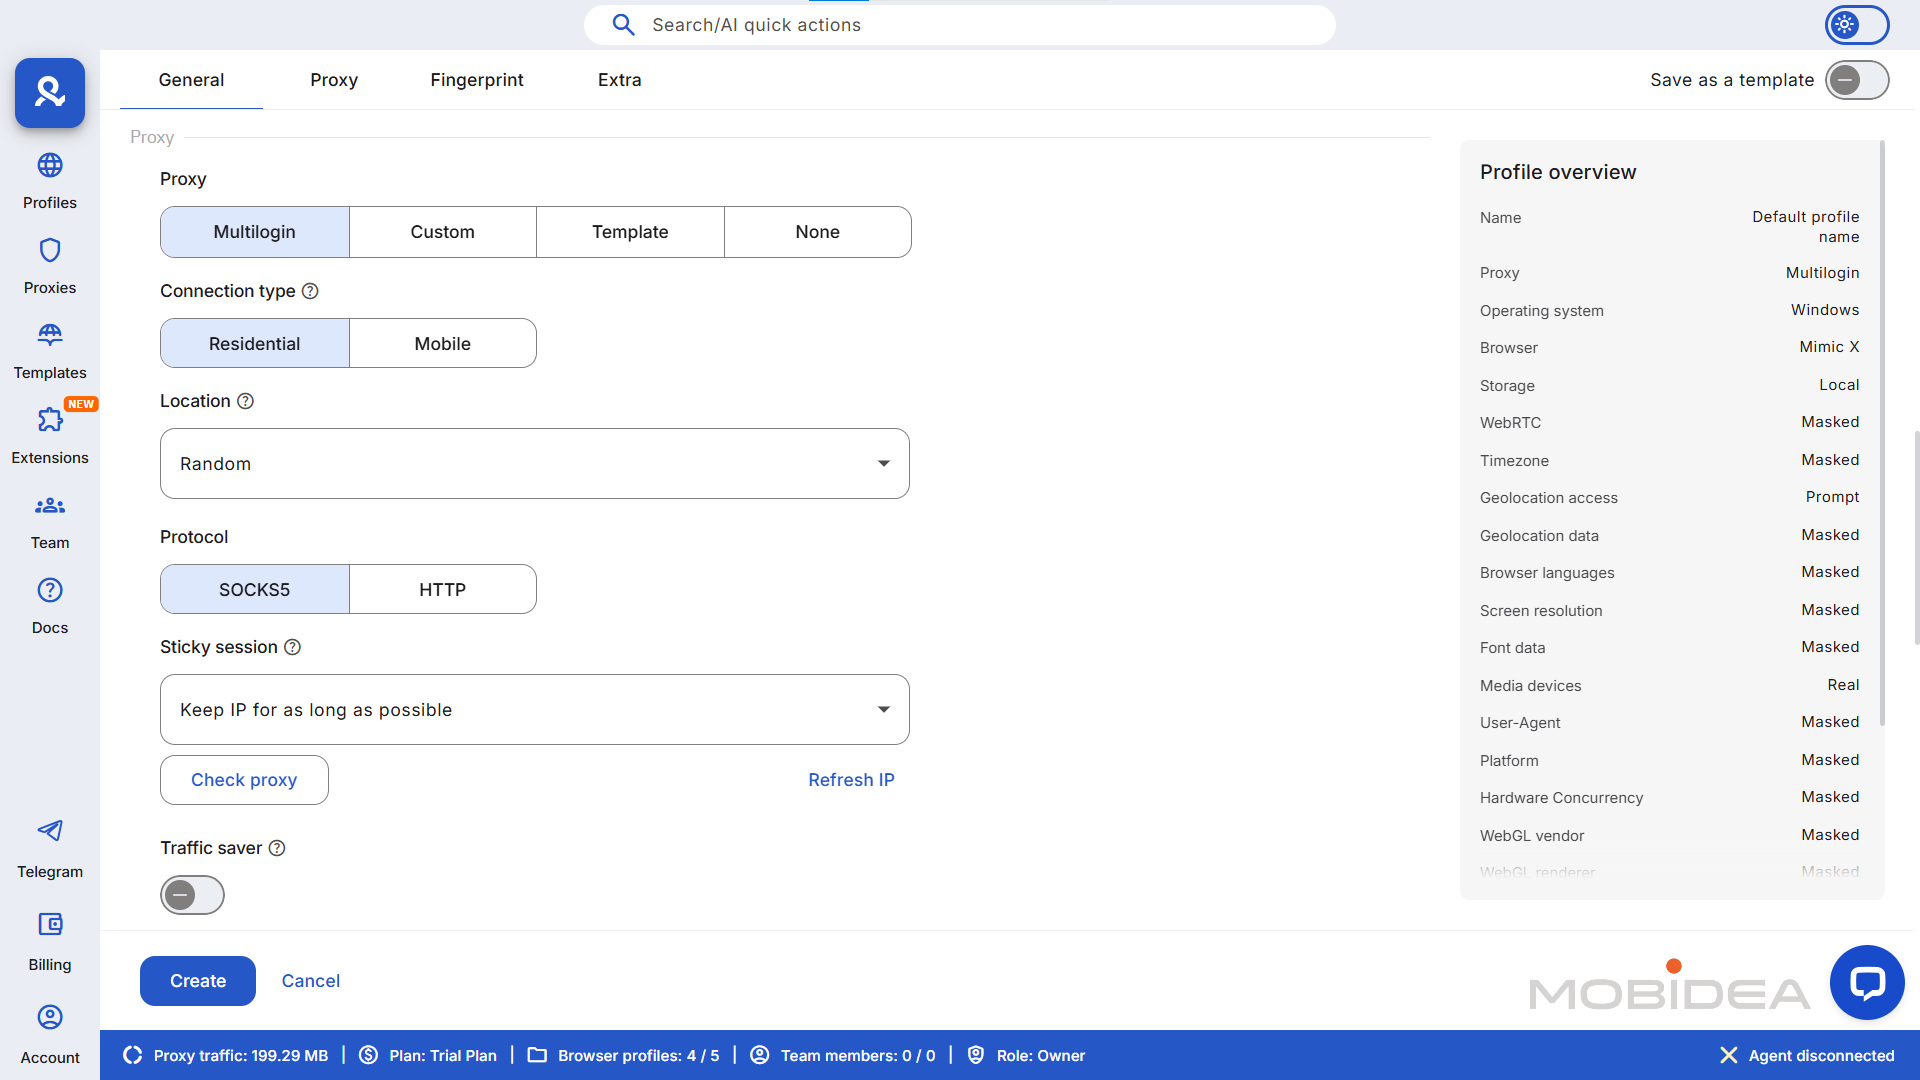Open the Location dropdown set to Random

(x=534, y=463)
